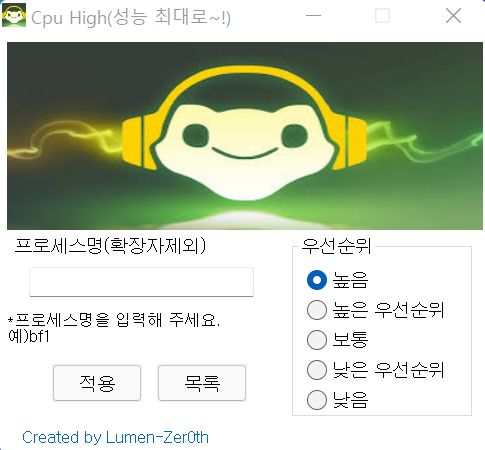This screenshot has width=485, height=450.
Task: Click the 적용 button to apply
Action: 97,383
